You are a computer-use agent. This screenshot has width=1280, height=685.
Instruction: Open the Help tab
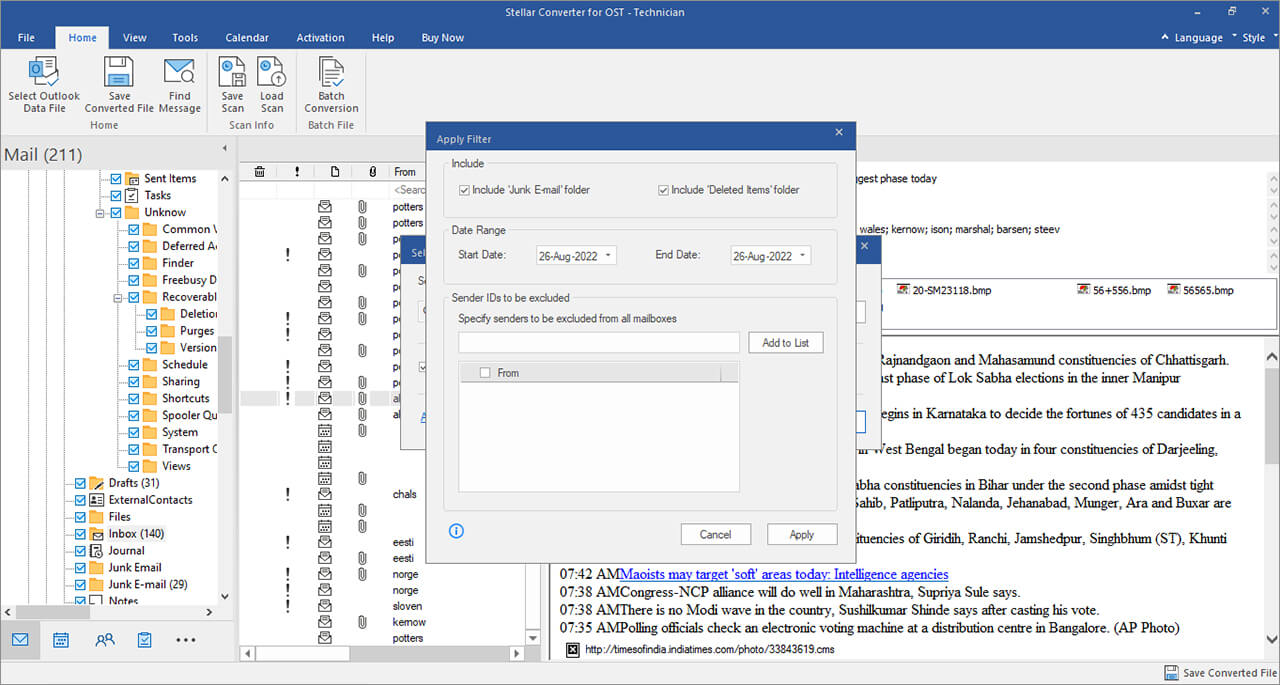click(x=383, y=38)
